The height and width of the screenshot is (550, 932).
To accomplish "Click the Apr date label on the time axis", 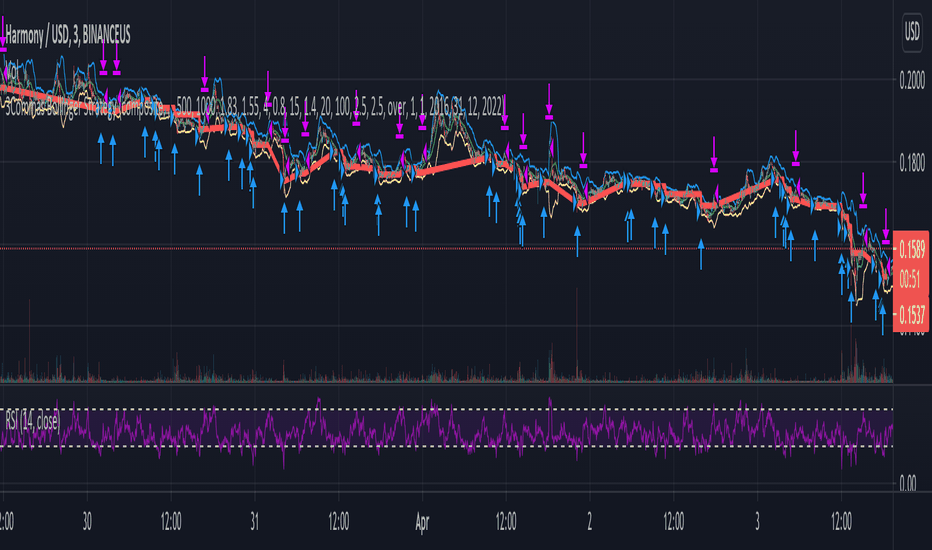I will (422, 522).
